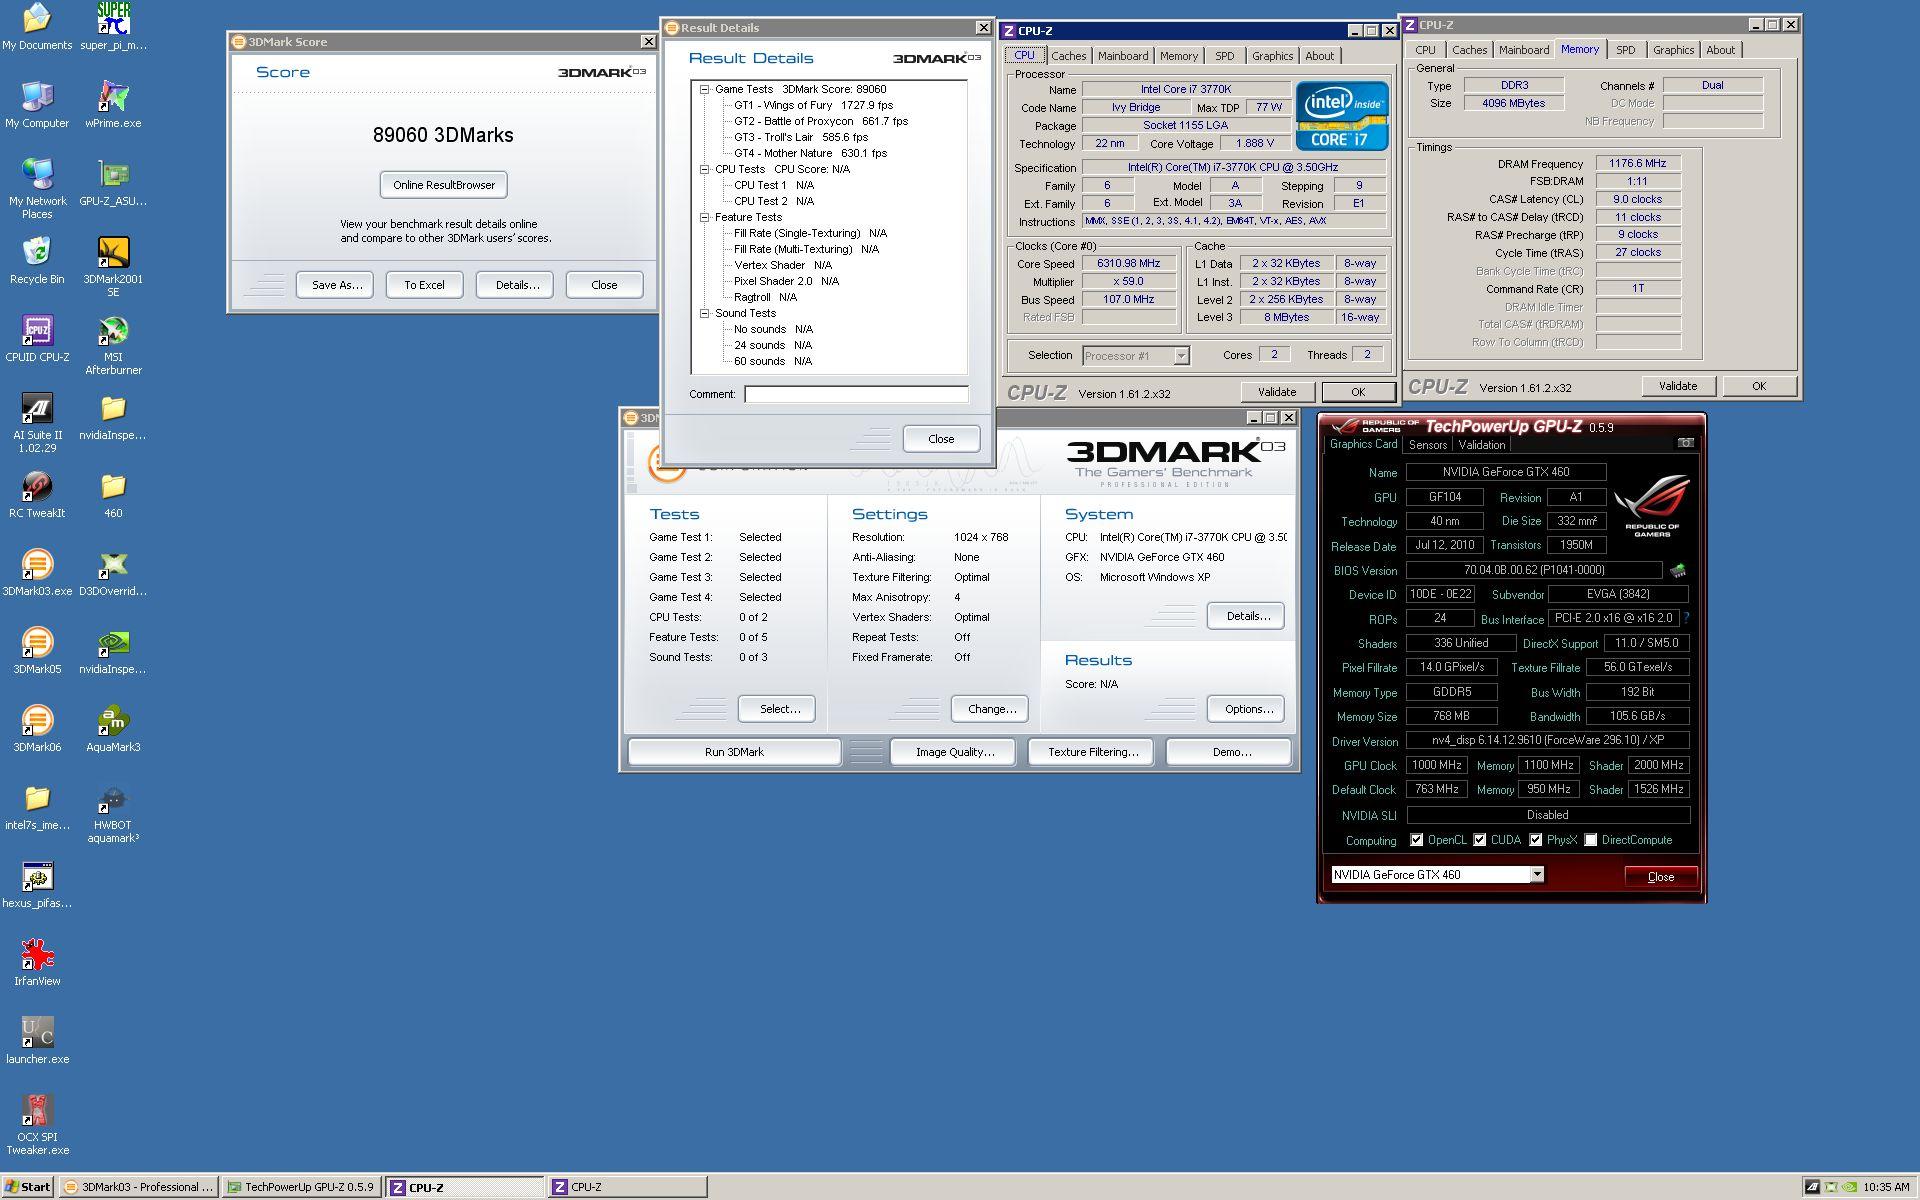Click Select... under Tests in 3DMark03
The height and width of the screenshot is (1200, 1920).
(778, 709)
